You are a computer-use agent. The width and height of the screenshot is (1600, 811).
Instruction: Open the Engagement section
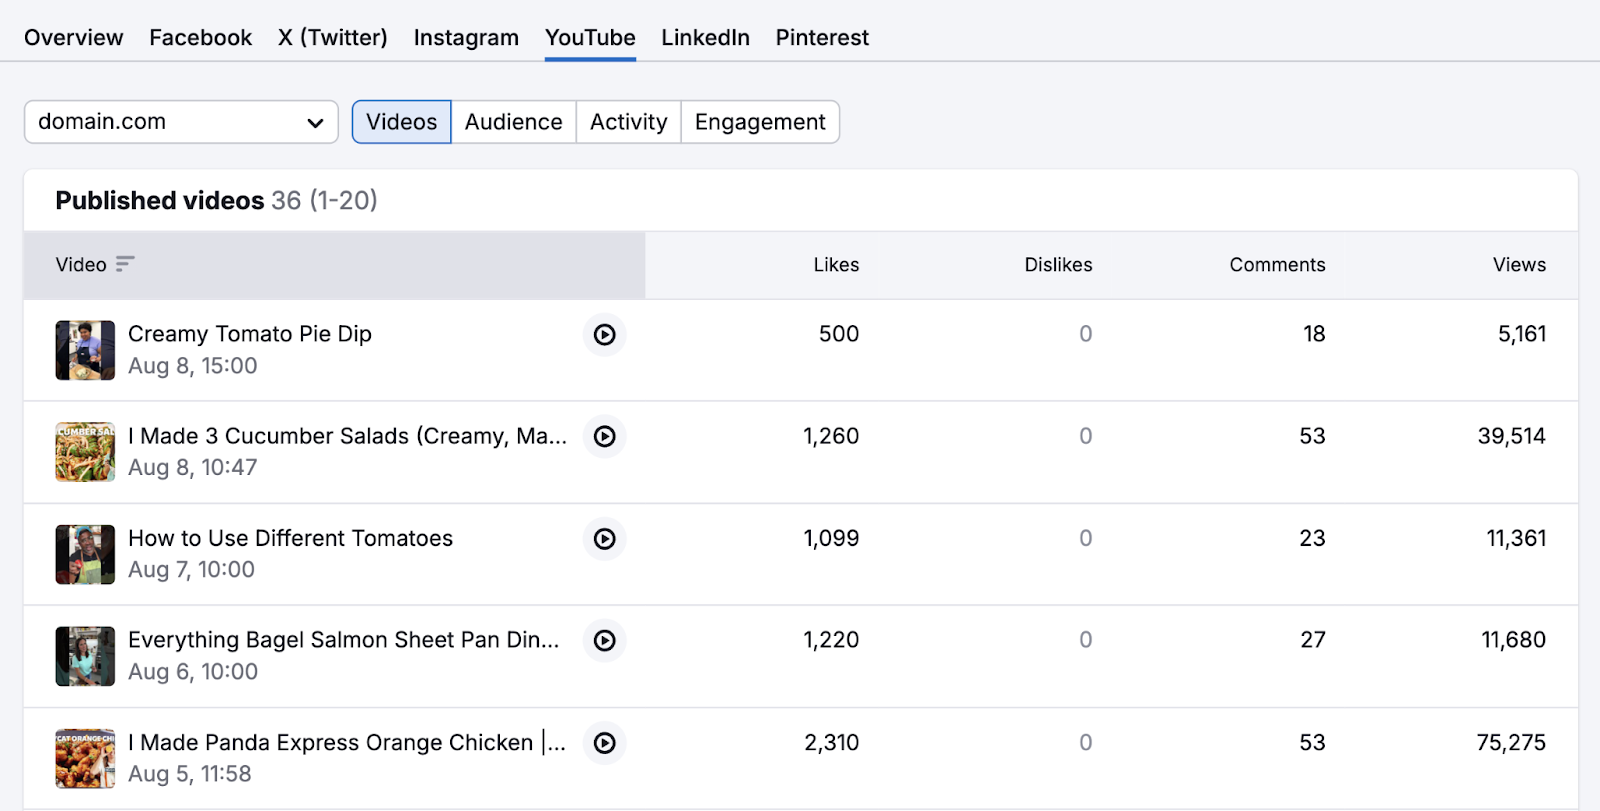point(760,122)
